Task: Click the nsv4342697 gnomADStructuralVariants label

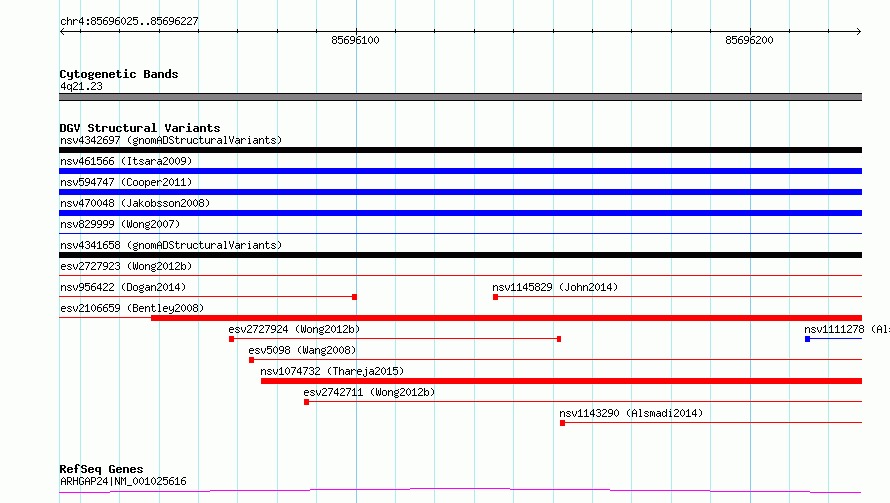Action: click(x=171, y=140)
